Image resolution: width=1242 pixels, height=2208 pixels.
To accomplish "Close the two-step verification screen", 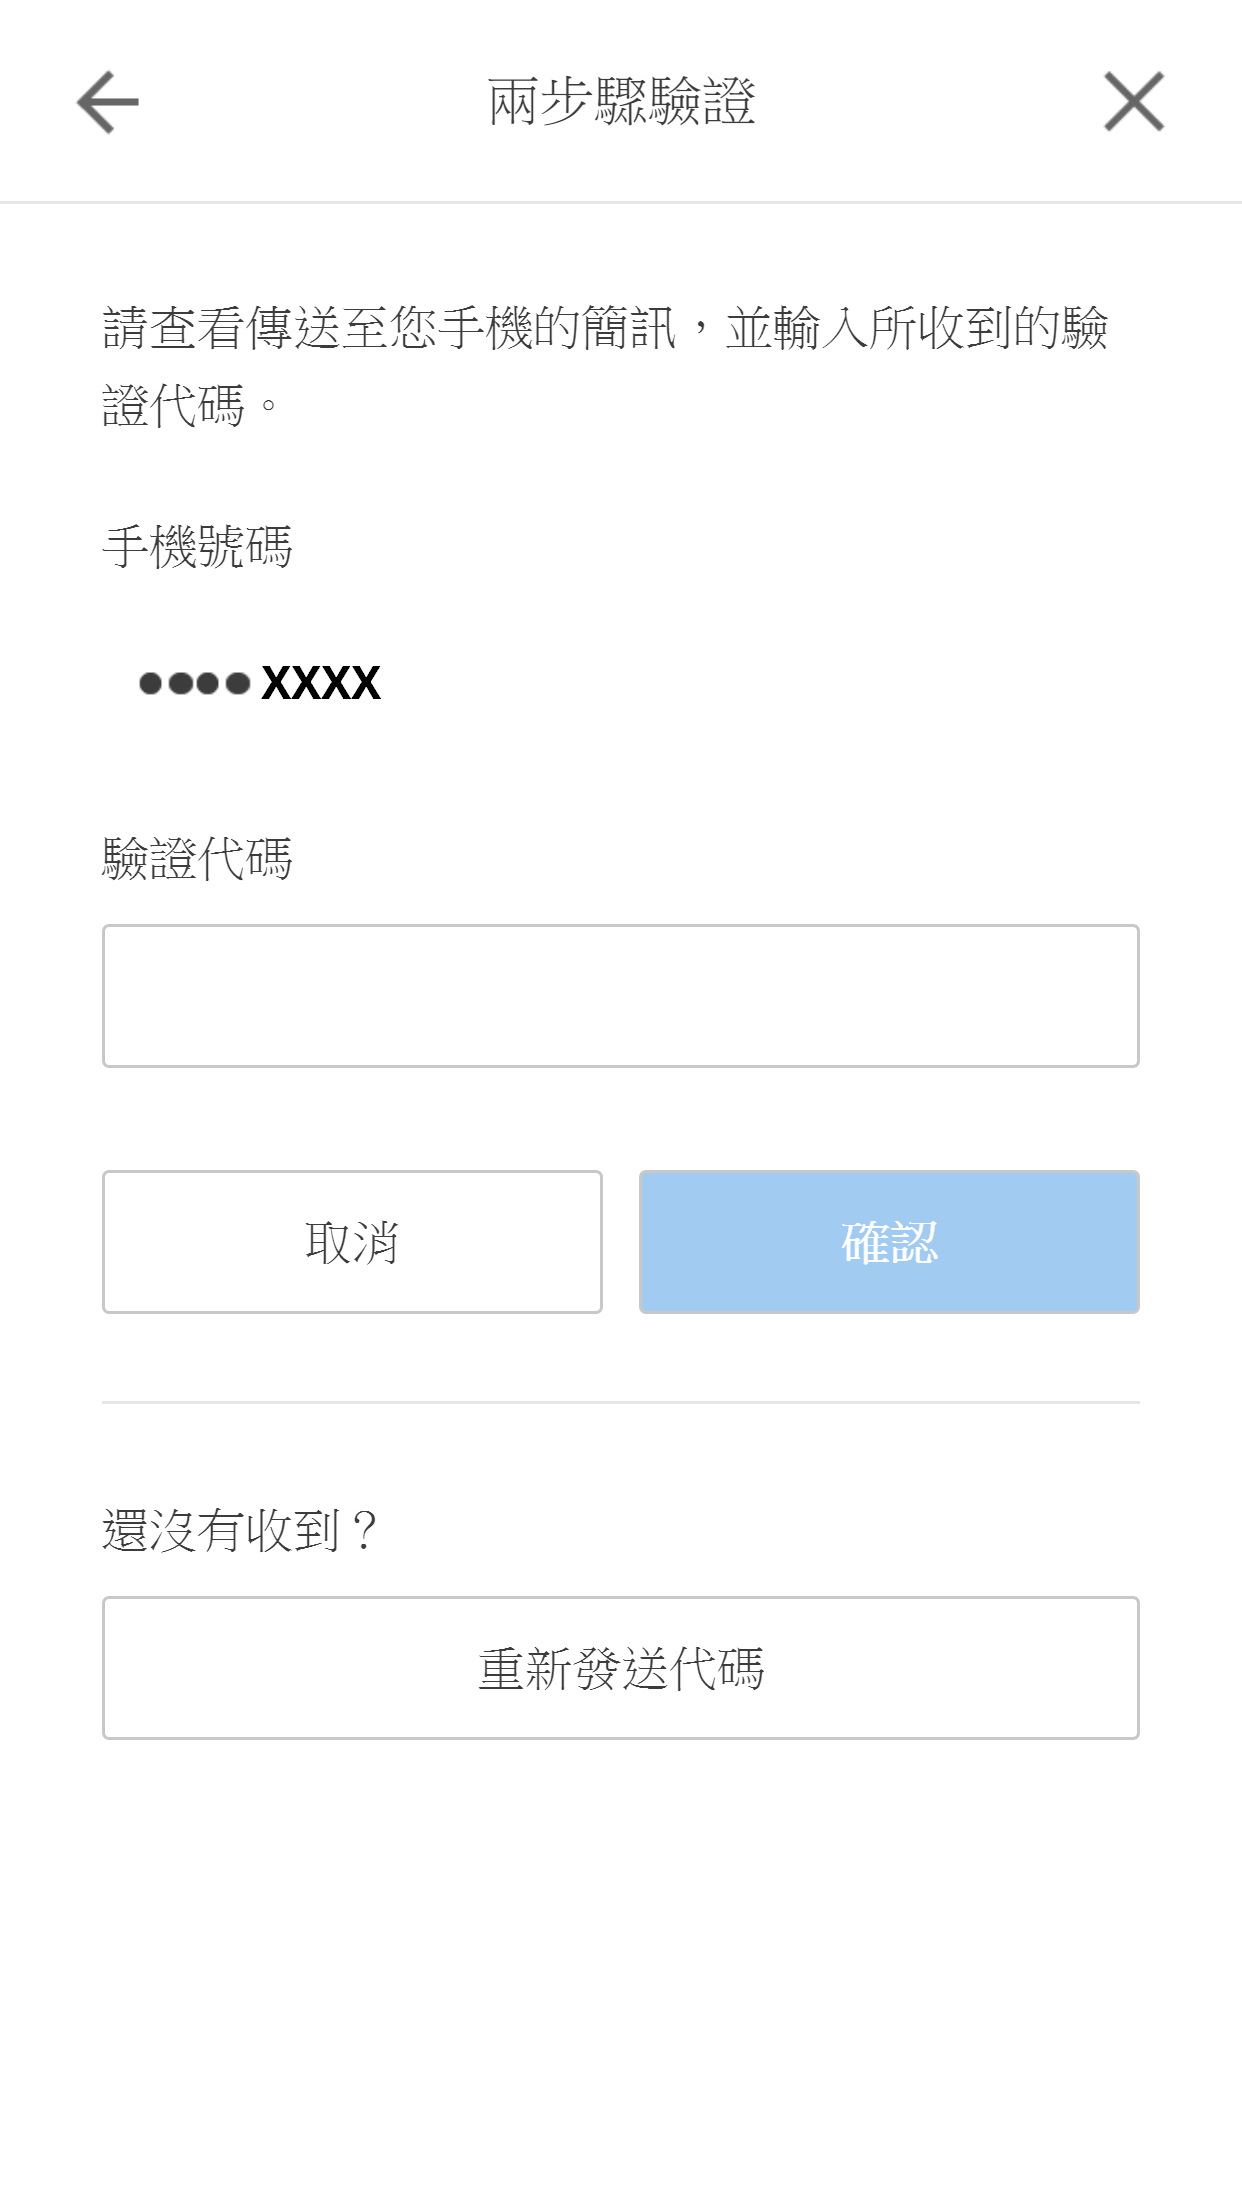I will pos(1134,102).
